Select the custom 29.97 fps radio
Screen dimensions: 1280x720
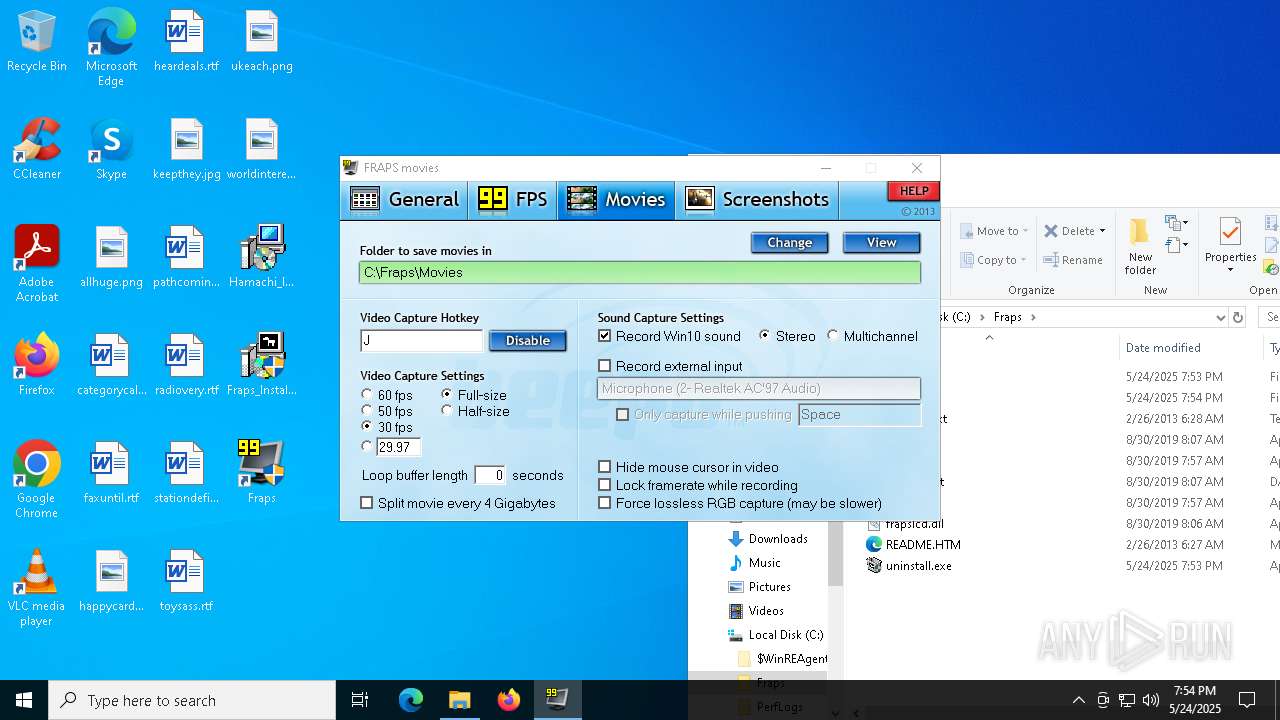tap(367, 447)
